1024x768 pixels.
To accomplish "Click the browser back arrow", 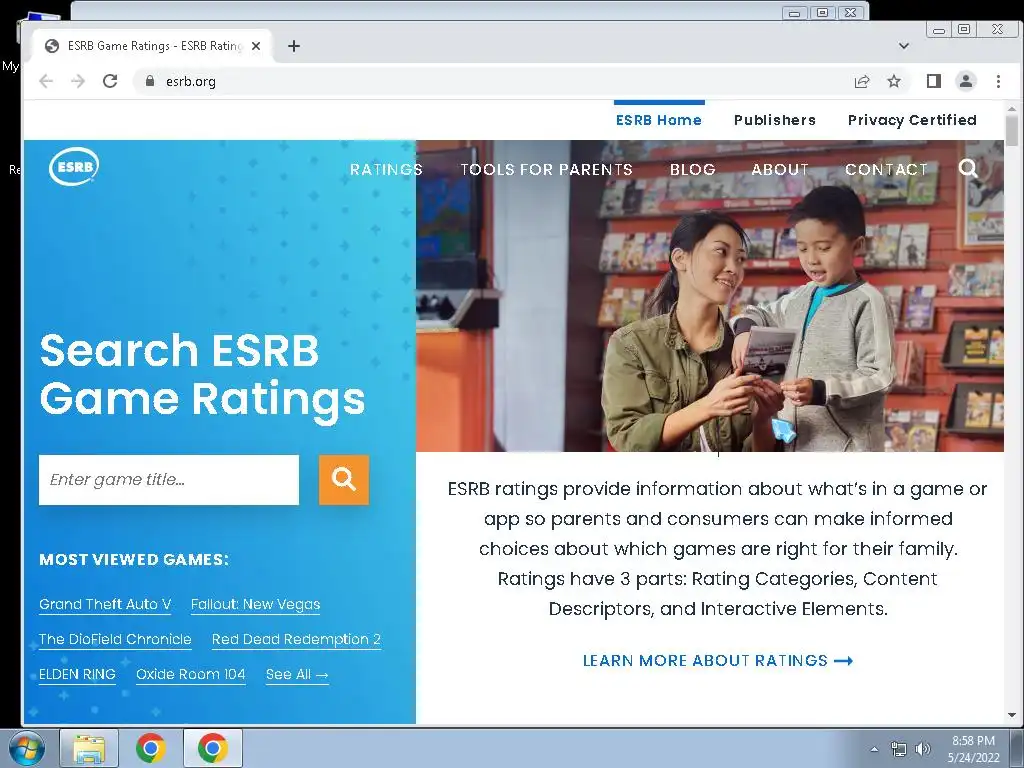I will pyautogui.click(x=46, y=81).
